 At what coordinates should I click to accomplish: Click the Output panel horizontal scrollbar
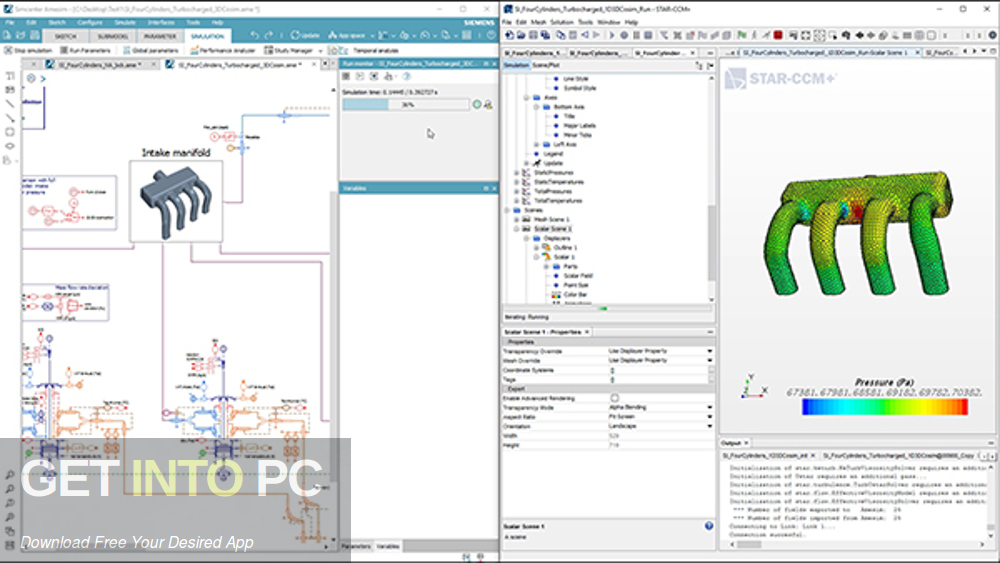(x=749, y=545)
